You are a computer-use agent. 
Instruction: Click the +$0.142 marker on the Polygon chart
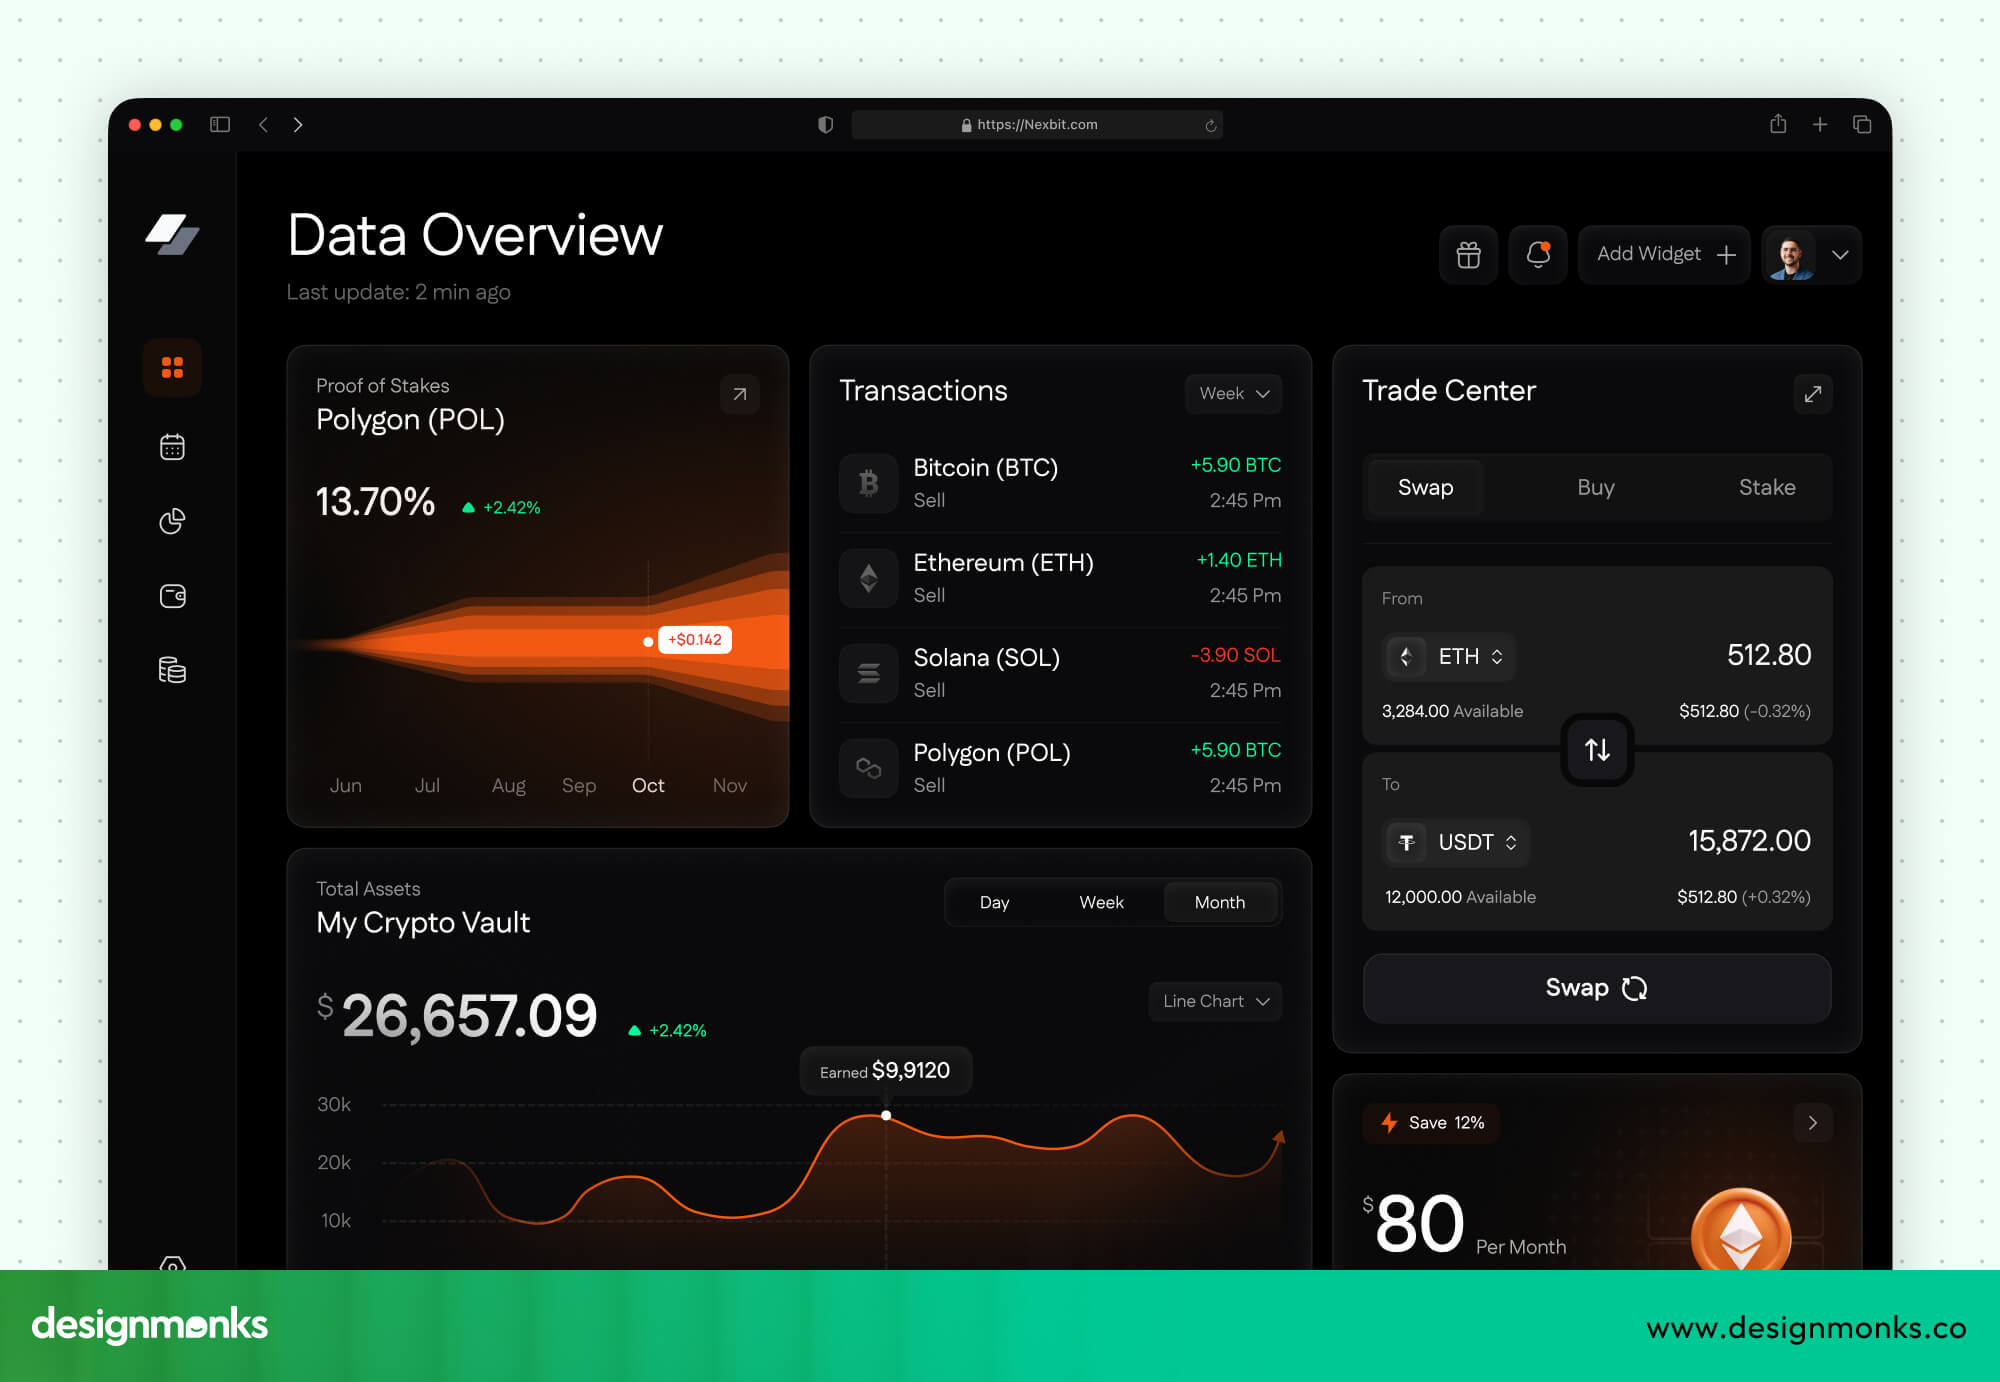pos(694,639)
